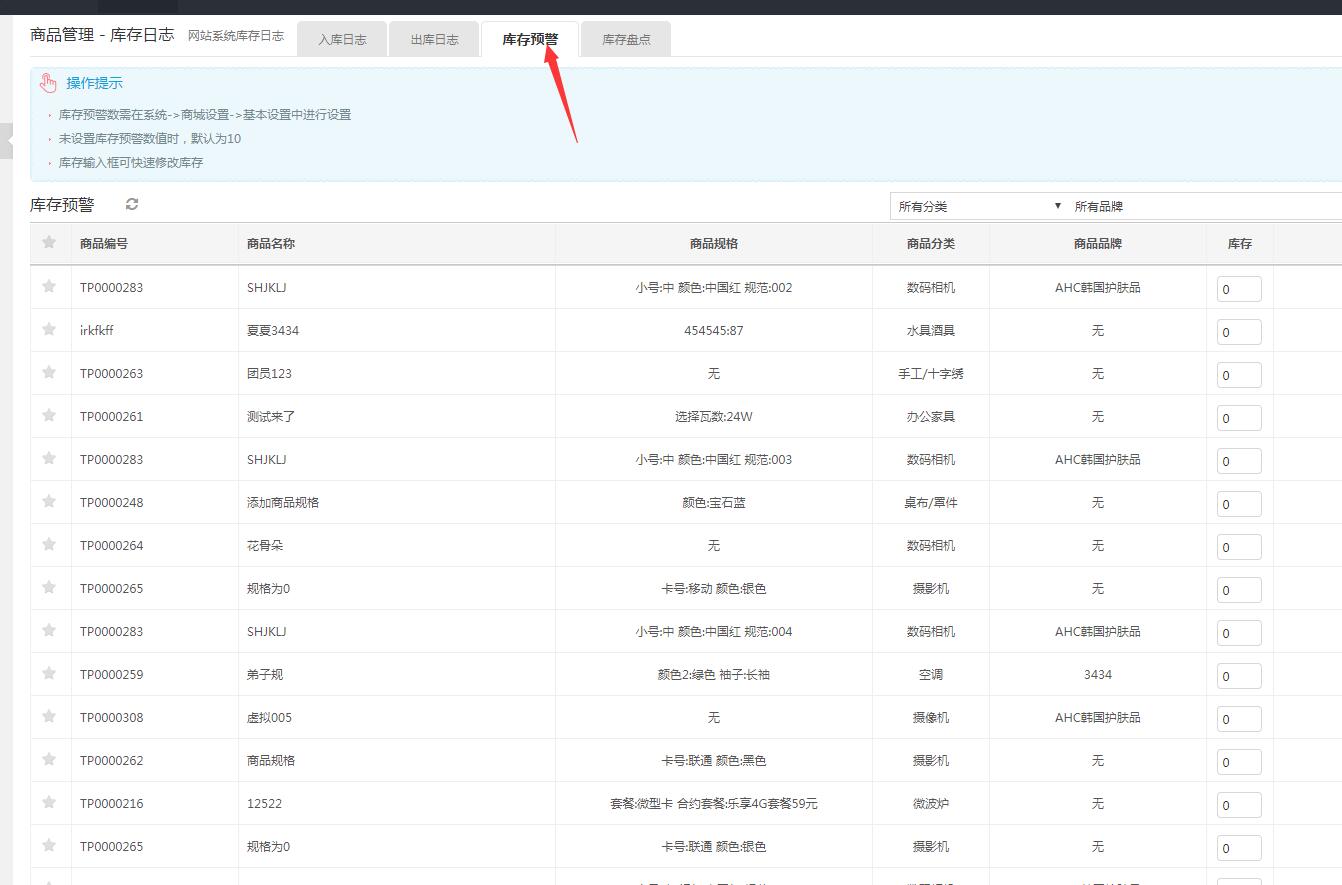1342x885 pixels.
Task: Click the 商品编号 column header
Action: (104, 243)
